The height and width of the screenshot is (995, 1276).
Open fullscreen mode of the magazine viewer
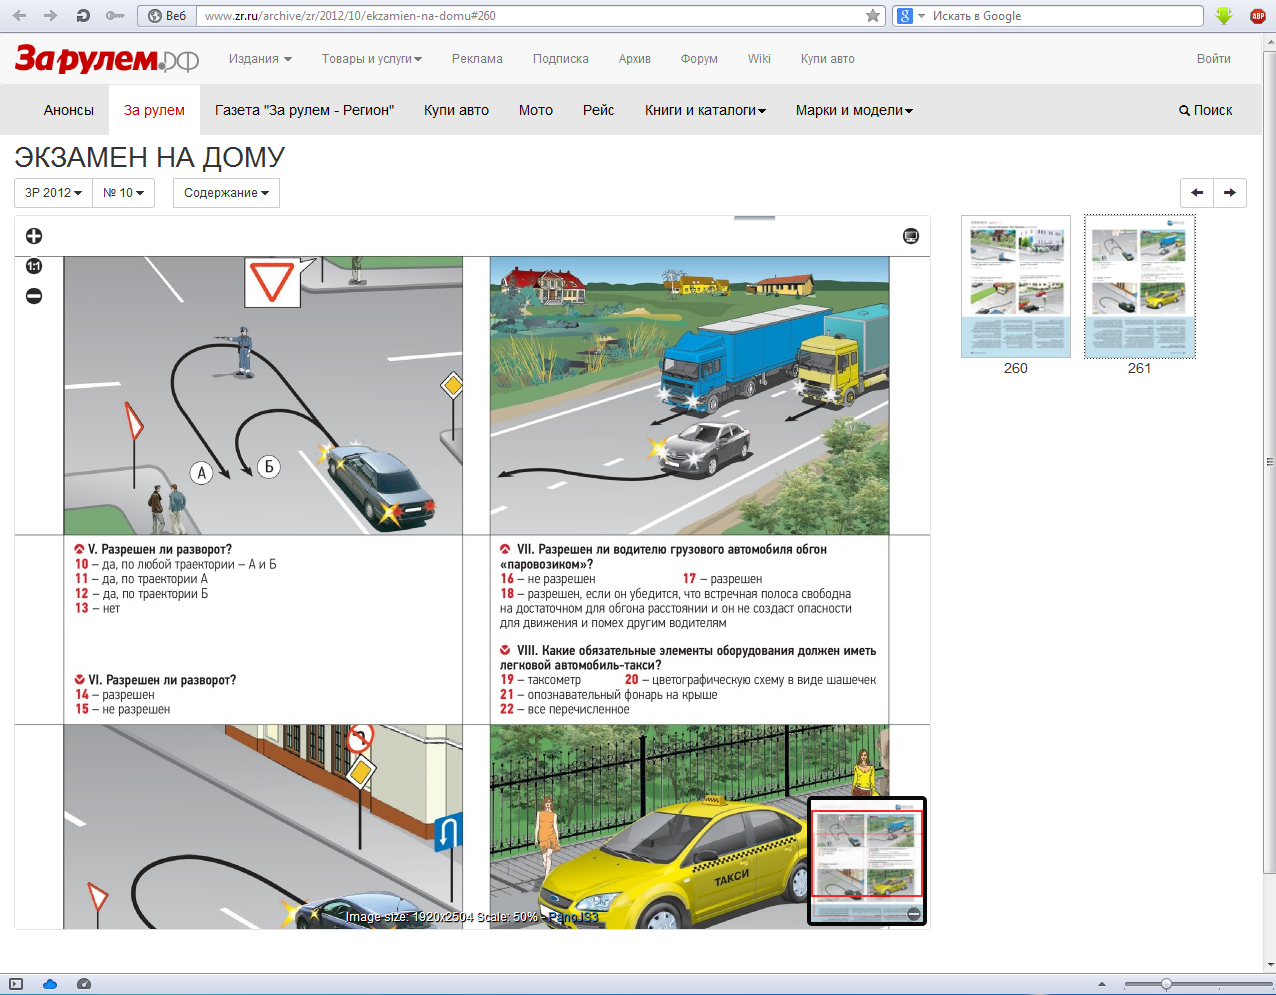coord(910,236)
